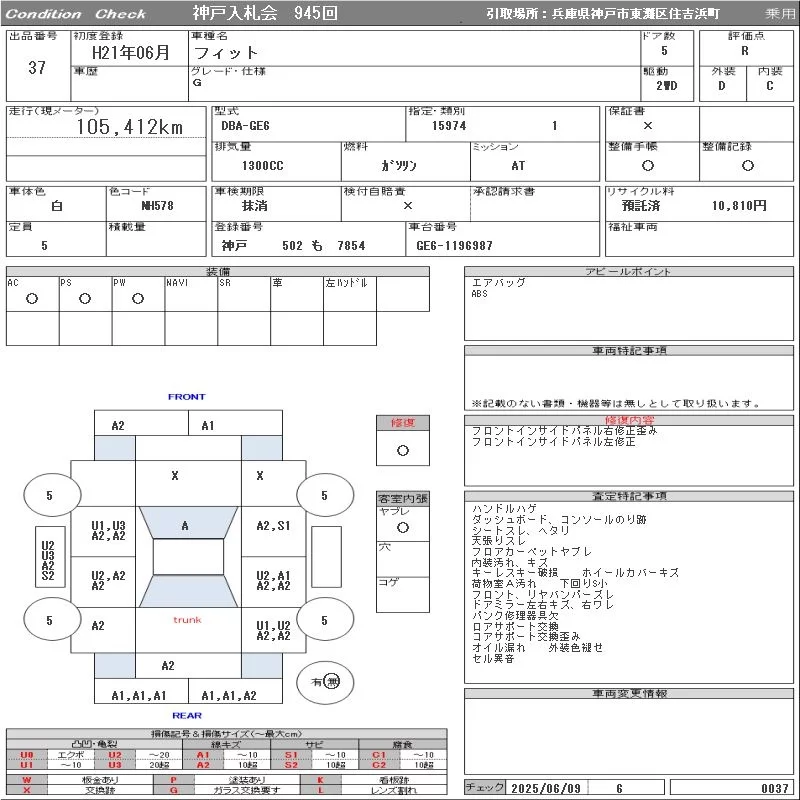Click the sheet number 0037
Screen dimensions: 800x800
coord(775,788)
